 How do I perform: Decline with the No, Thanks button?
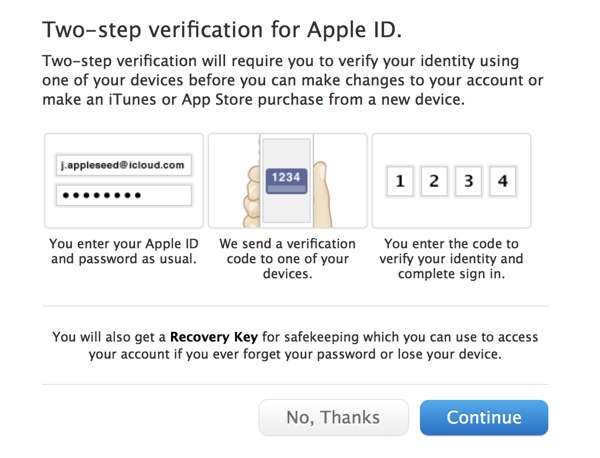coord(333,418)
